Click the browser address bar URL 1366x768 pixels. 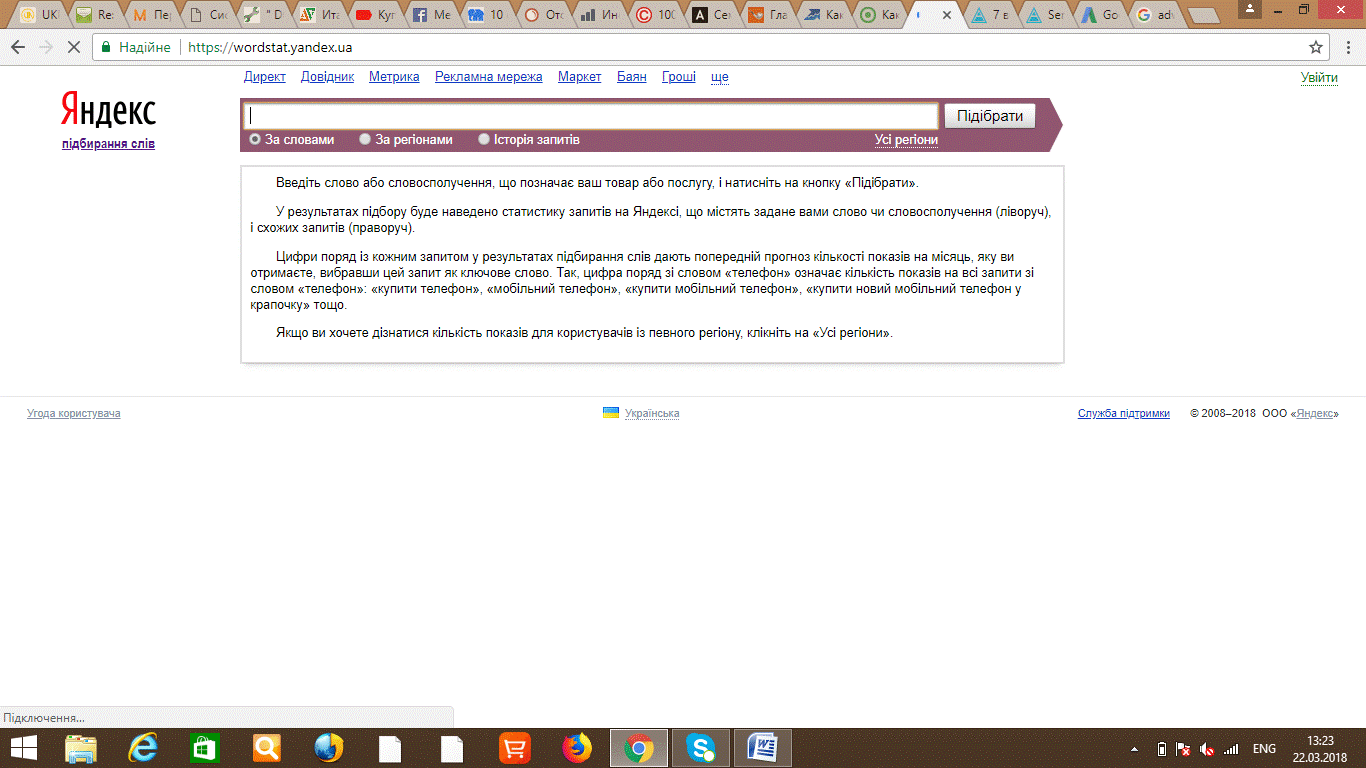(270, 47)
